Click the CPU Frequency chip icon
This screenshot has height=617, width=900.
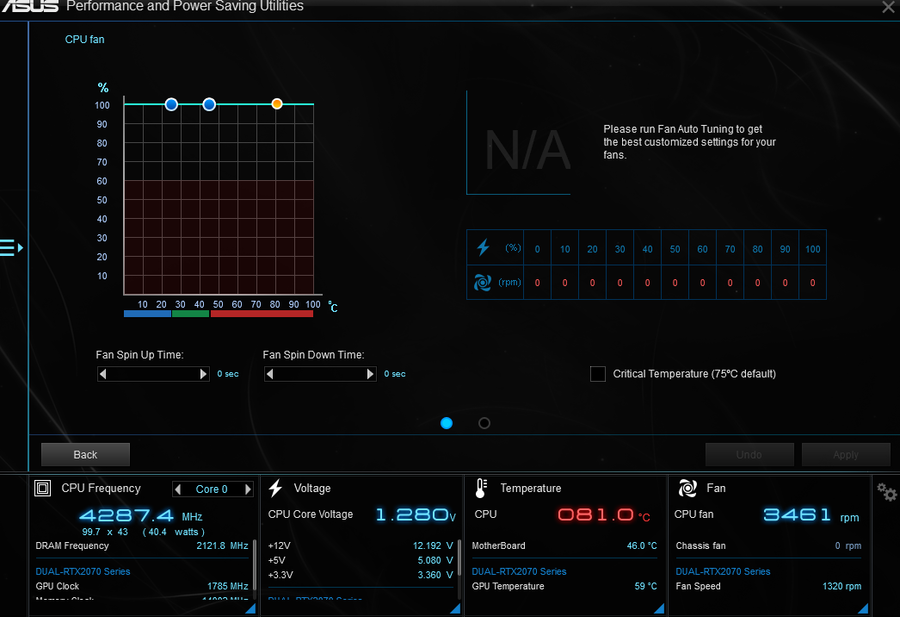tap(42, 488)
